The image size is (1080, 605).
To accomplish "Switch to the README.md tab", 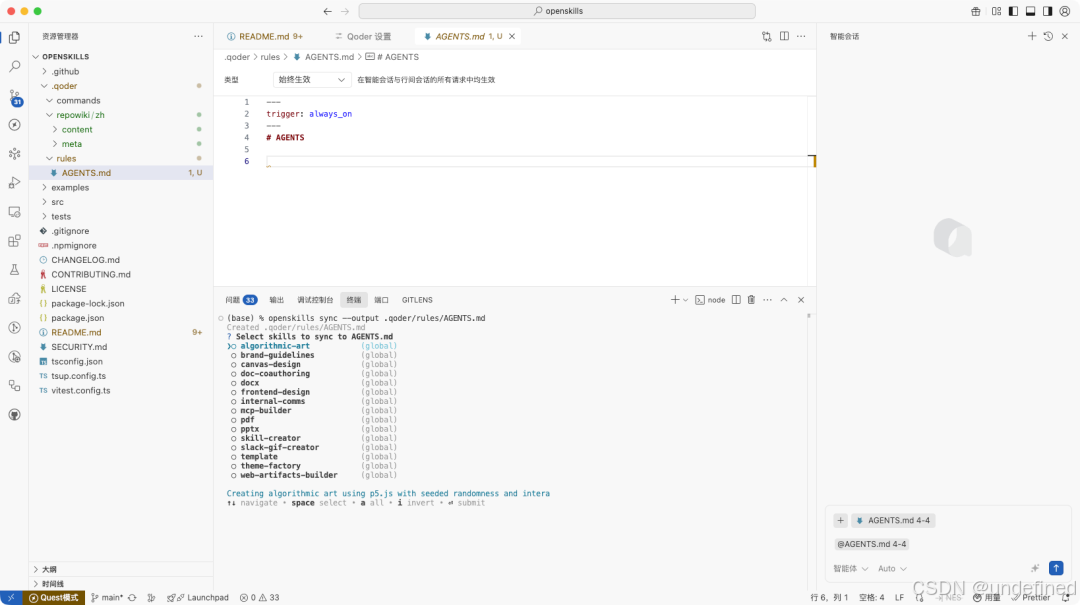I will [265, 35].
